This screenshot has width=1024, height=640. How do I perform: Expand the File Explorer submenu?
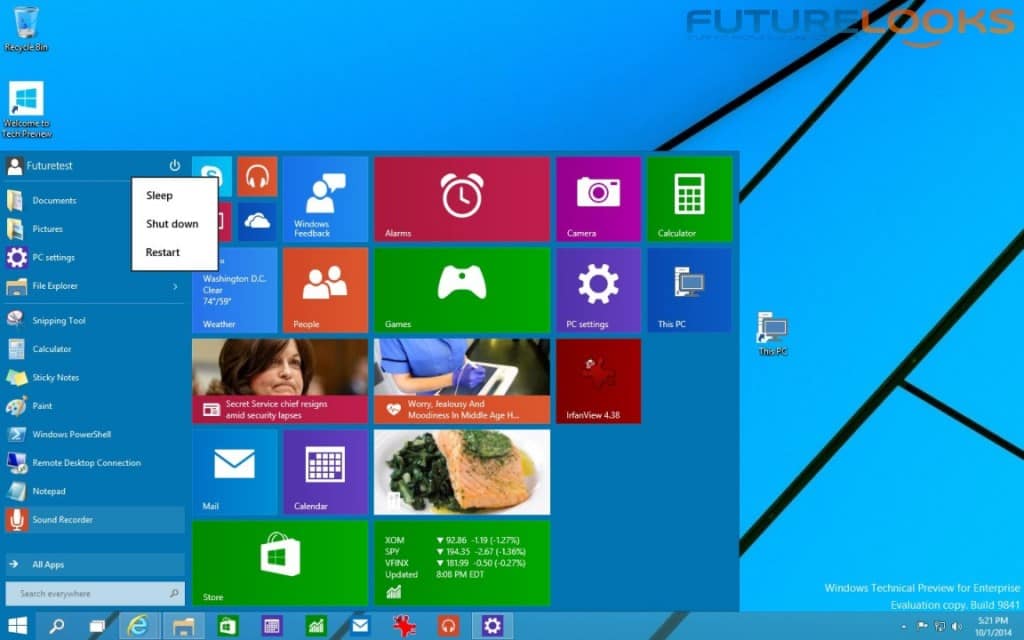coord(175,286)
